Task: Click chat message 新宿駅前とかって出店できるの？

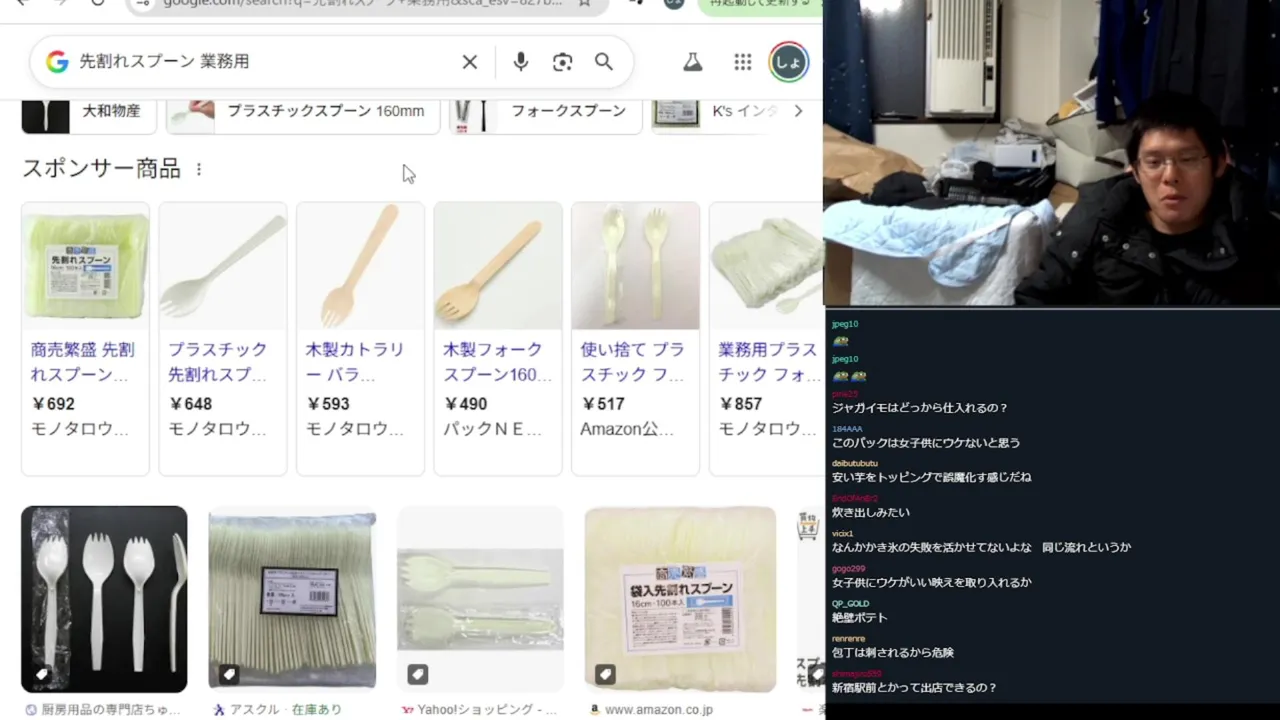Action: [914, 688]
